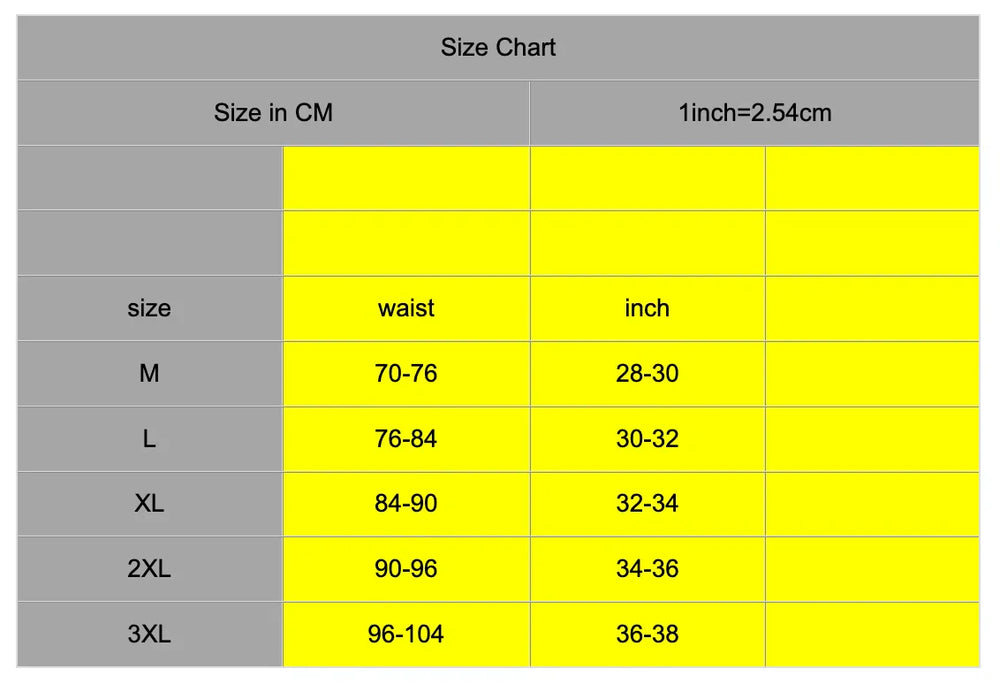Select the 3XL size cell
1000x684 pixels.
pos(149,633)
